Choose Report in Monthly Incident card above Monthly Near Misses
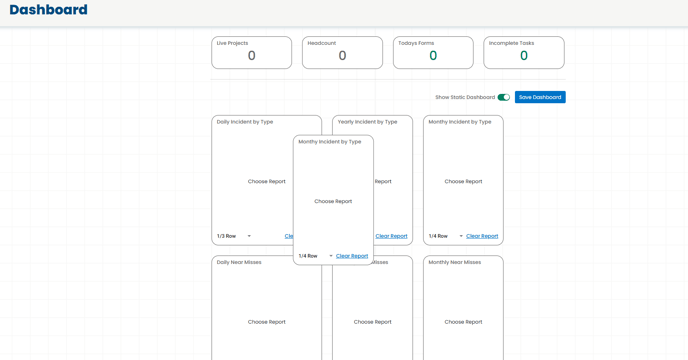Screen dimensions: 688x360 [x=463, y=181]
